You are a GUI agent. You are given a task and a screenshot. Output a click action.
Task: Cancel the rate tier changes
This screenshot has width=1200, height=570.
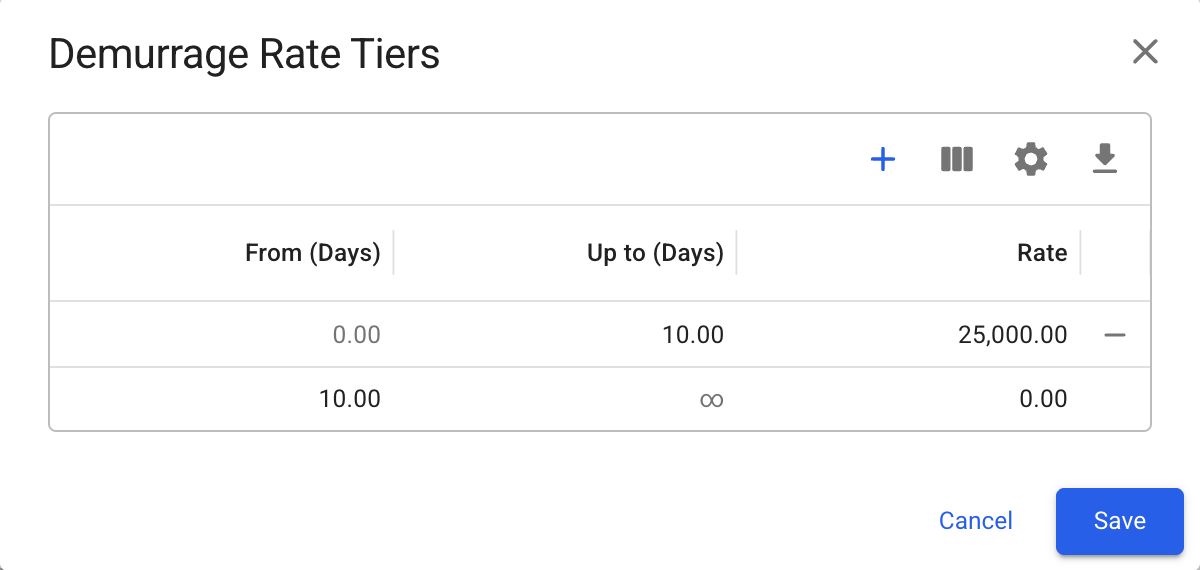[975, 521]
